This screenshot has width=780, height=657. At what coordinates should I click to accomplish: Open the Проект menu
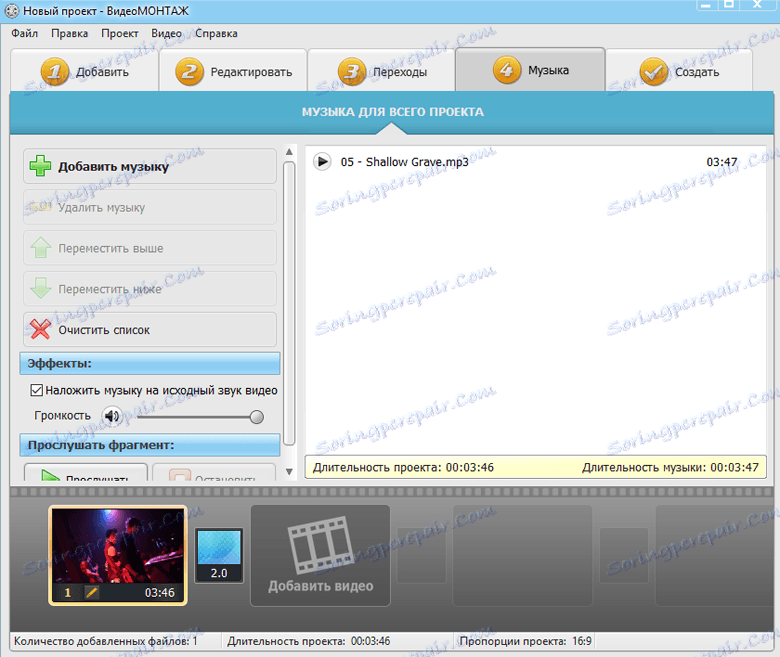click(x=119, y=33)
